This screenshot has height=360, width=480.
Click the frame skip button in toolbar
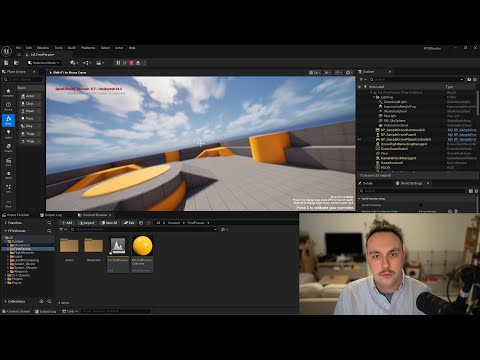pos(125,63)
